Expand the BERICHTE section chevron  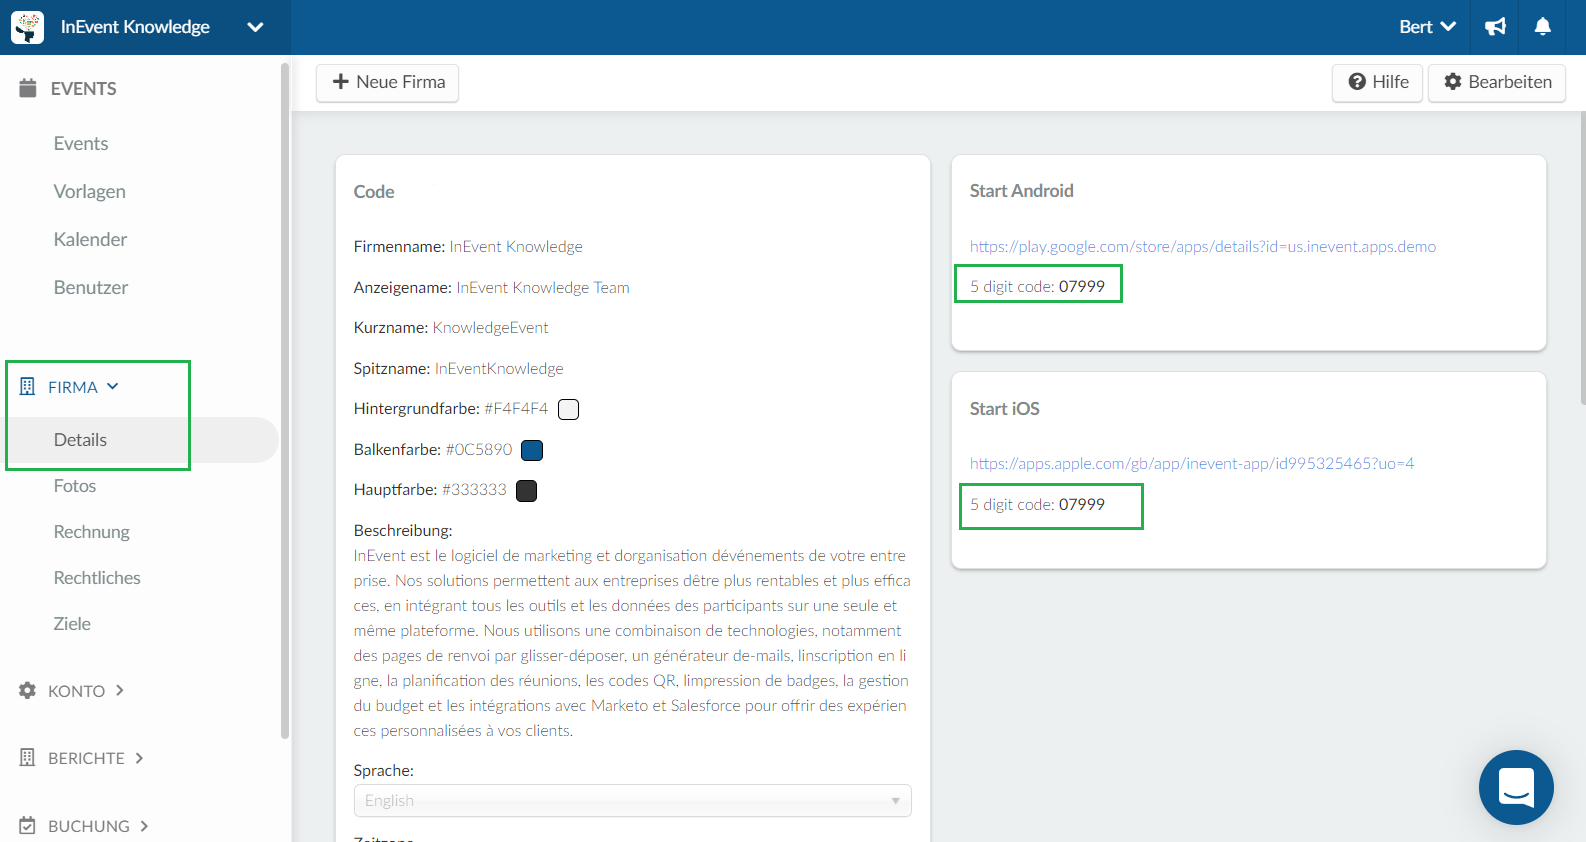[x=139, y=758]
